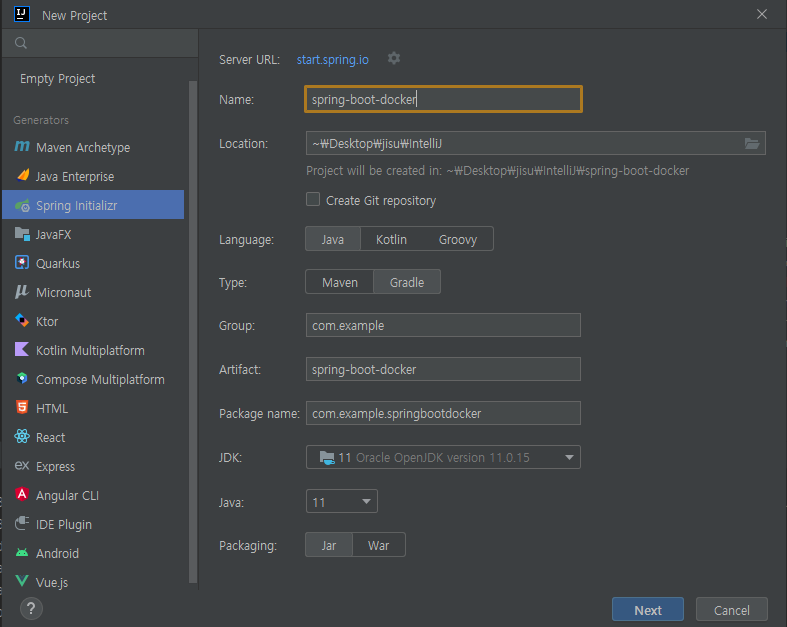The width and height of the screenshot is (787, 627).
Task: Open the start.spring.io server link
Action: click(x=332, y=60)
